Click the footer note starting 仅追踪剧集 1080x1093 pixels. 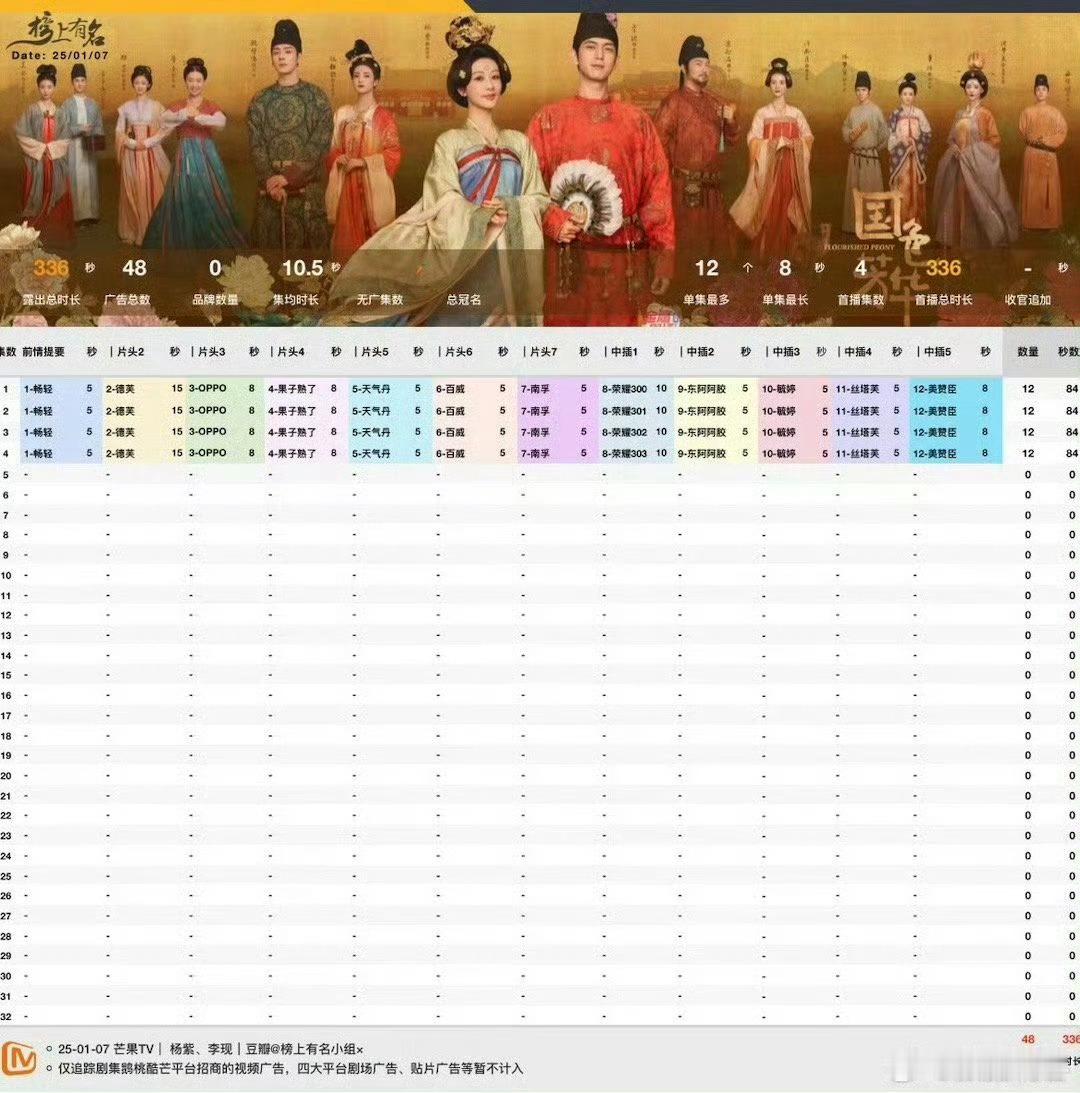point(290,1068)
